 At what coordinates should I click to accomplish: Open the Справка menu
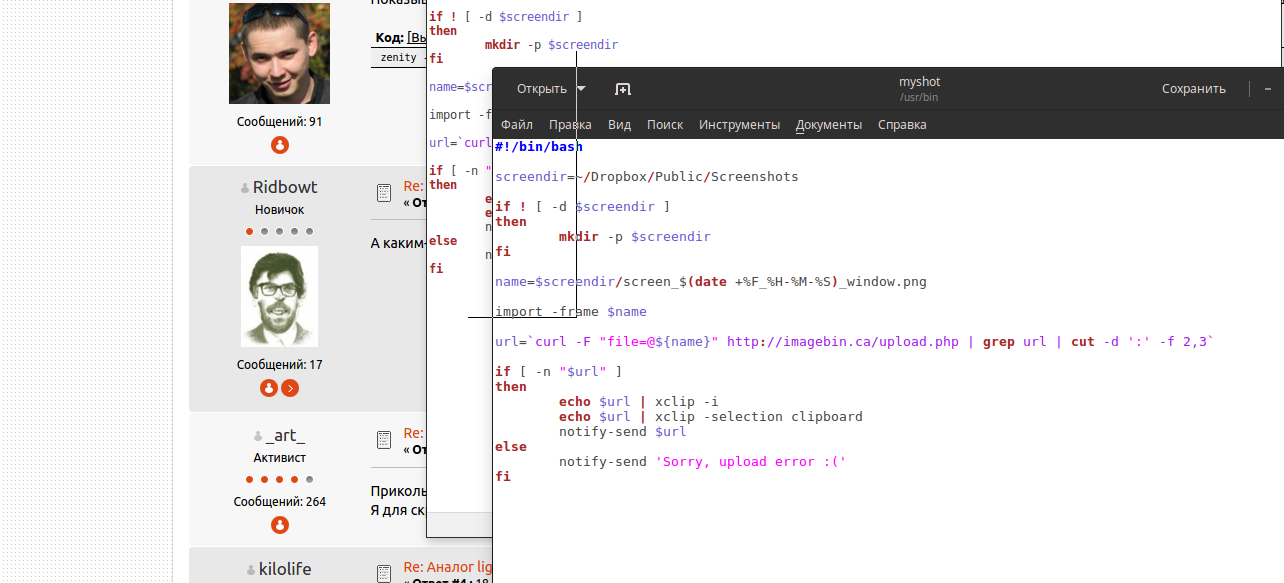(902, 125)
